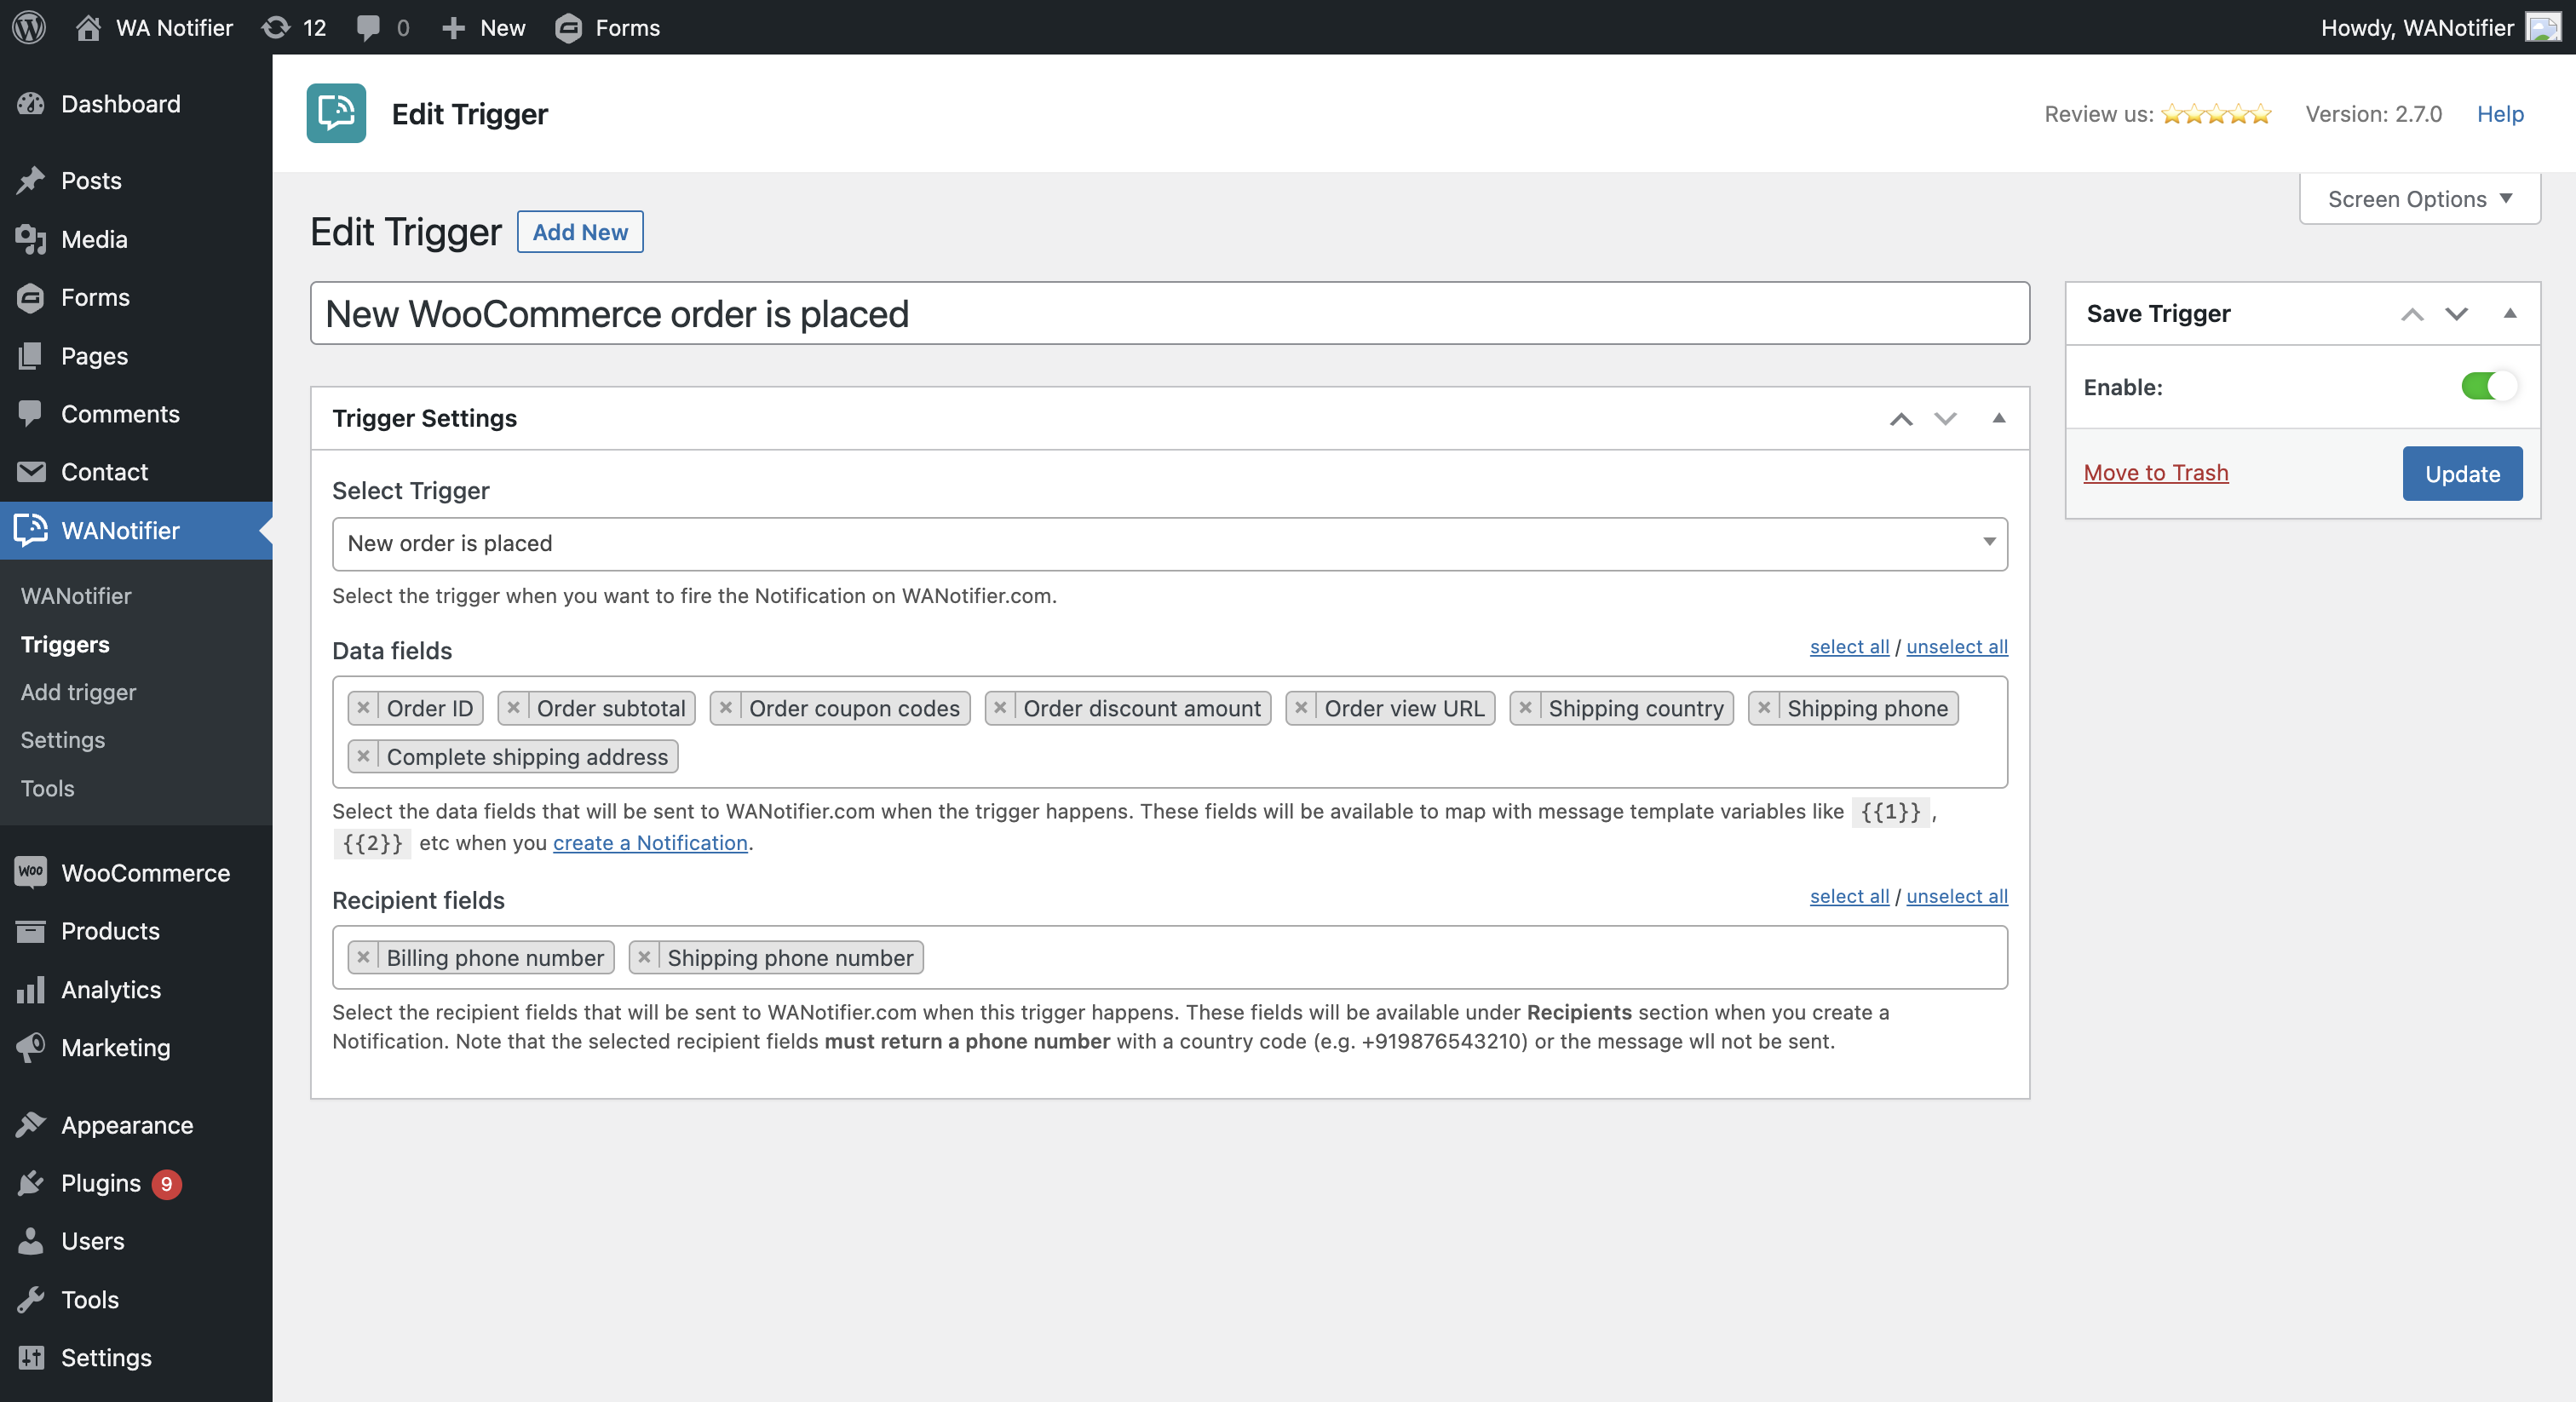Remove the Billing phone number recipient tag
This screenshot has width=2576, height=1402.
pyautogui.click(x=364, y=958)
